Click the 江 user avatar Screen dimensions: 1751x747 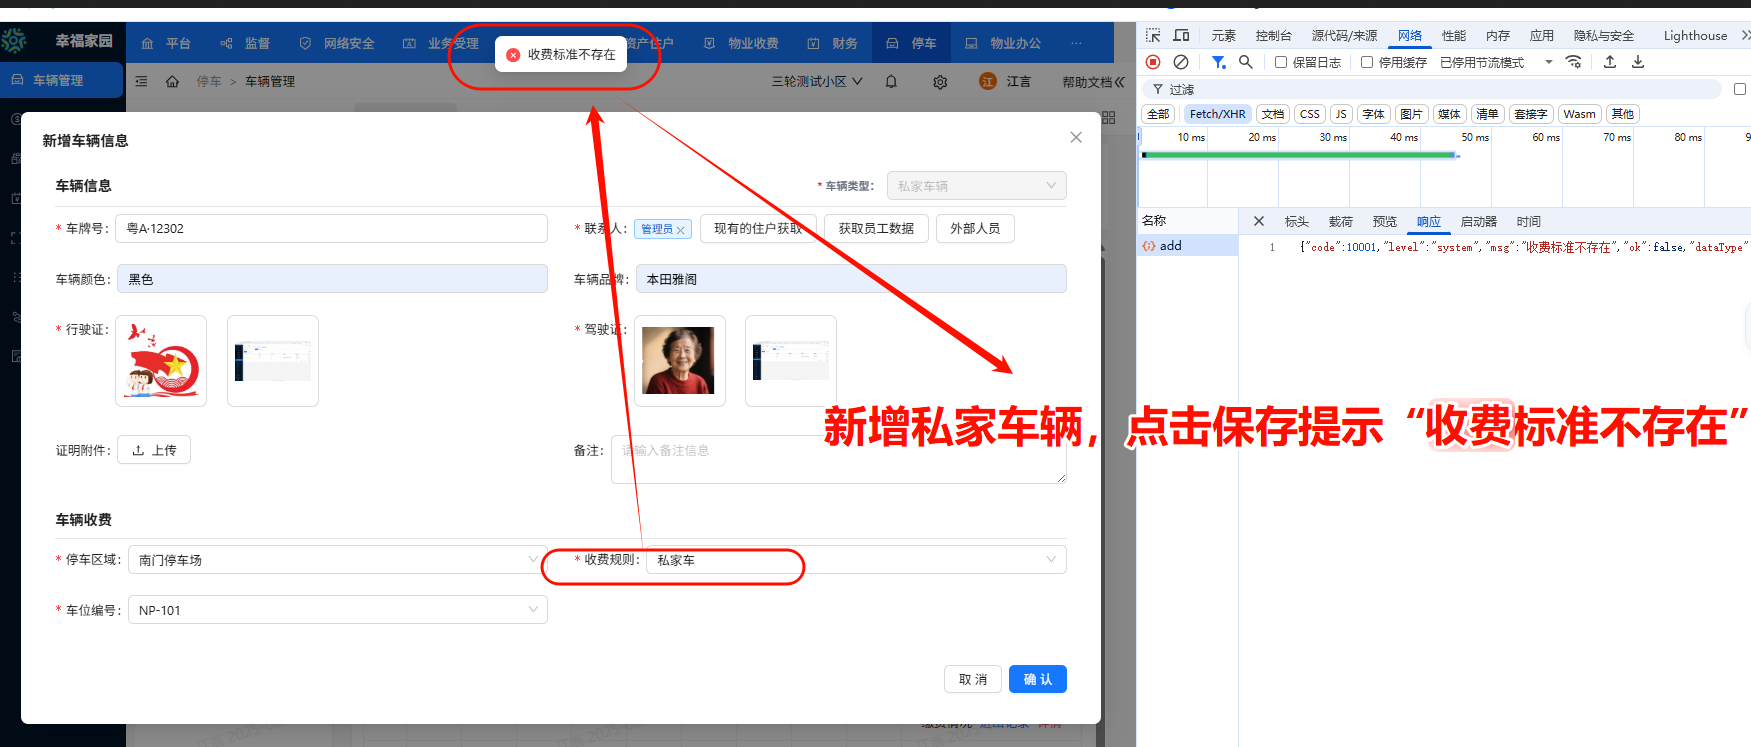pyautogui.click(x=988, y=81)
